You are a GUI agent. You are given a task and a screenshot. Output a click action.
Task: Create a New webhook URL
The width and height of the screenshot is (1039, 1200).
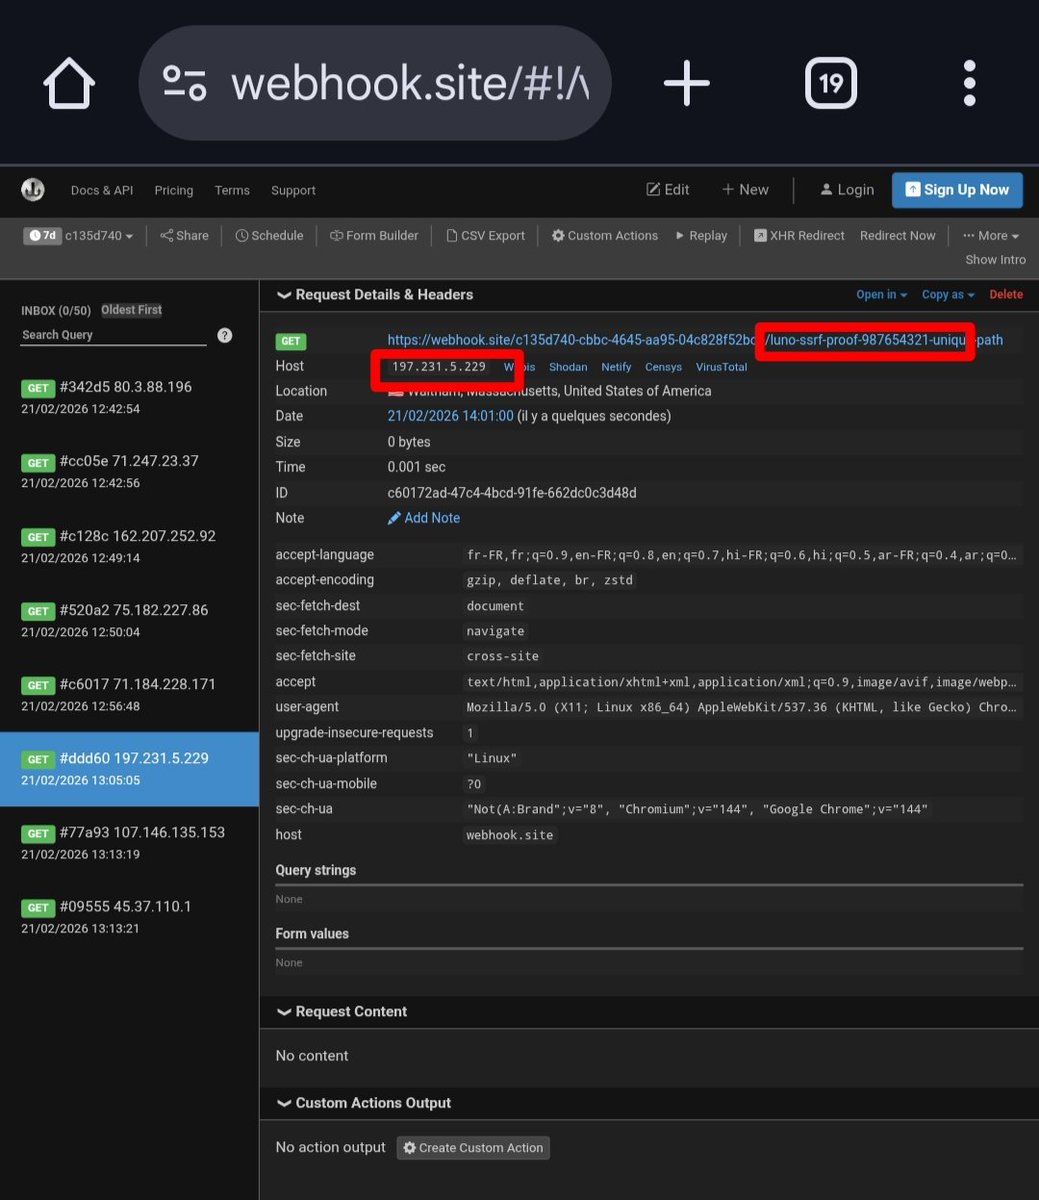[x=745, y=189]
